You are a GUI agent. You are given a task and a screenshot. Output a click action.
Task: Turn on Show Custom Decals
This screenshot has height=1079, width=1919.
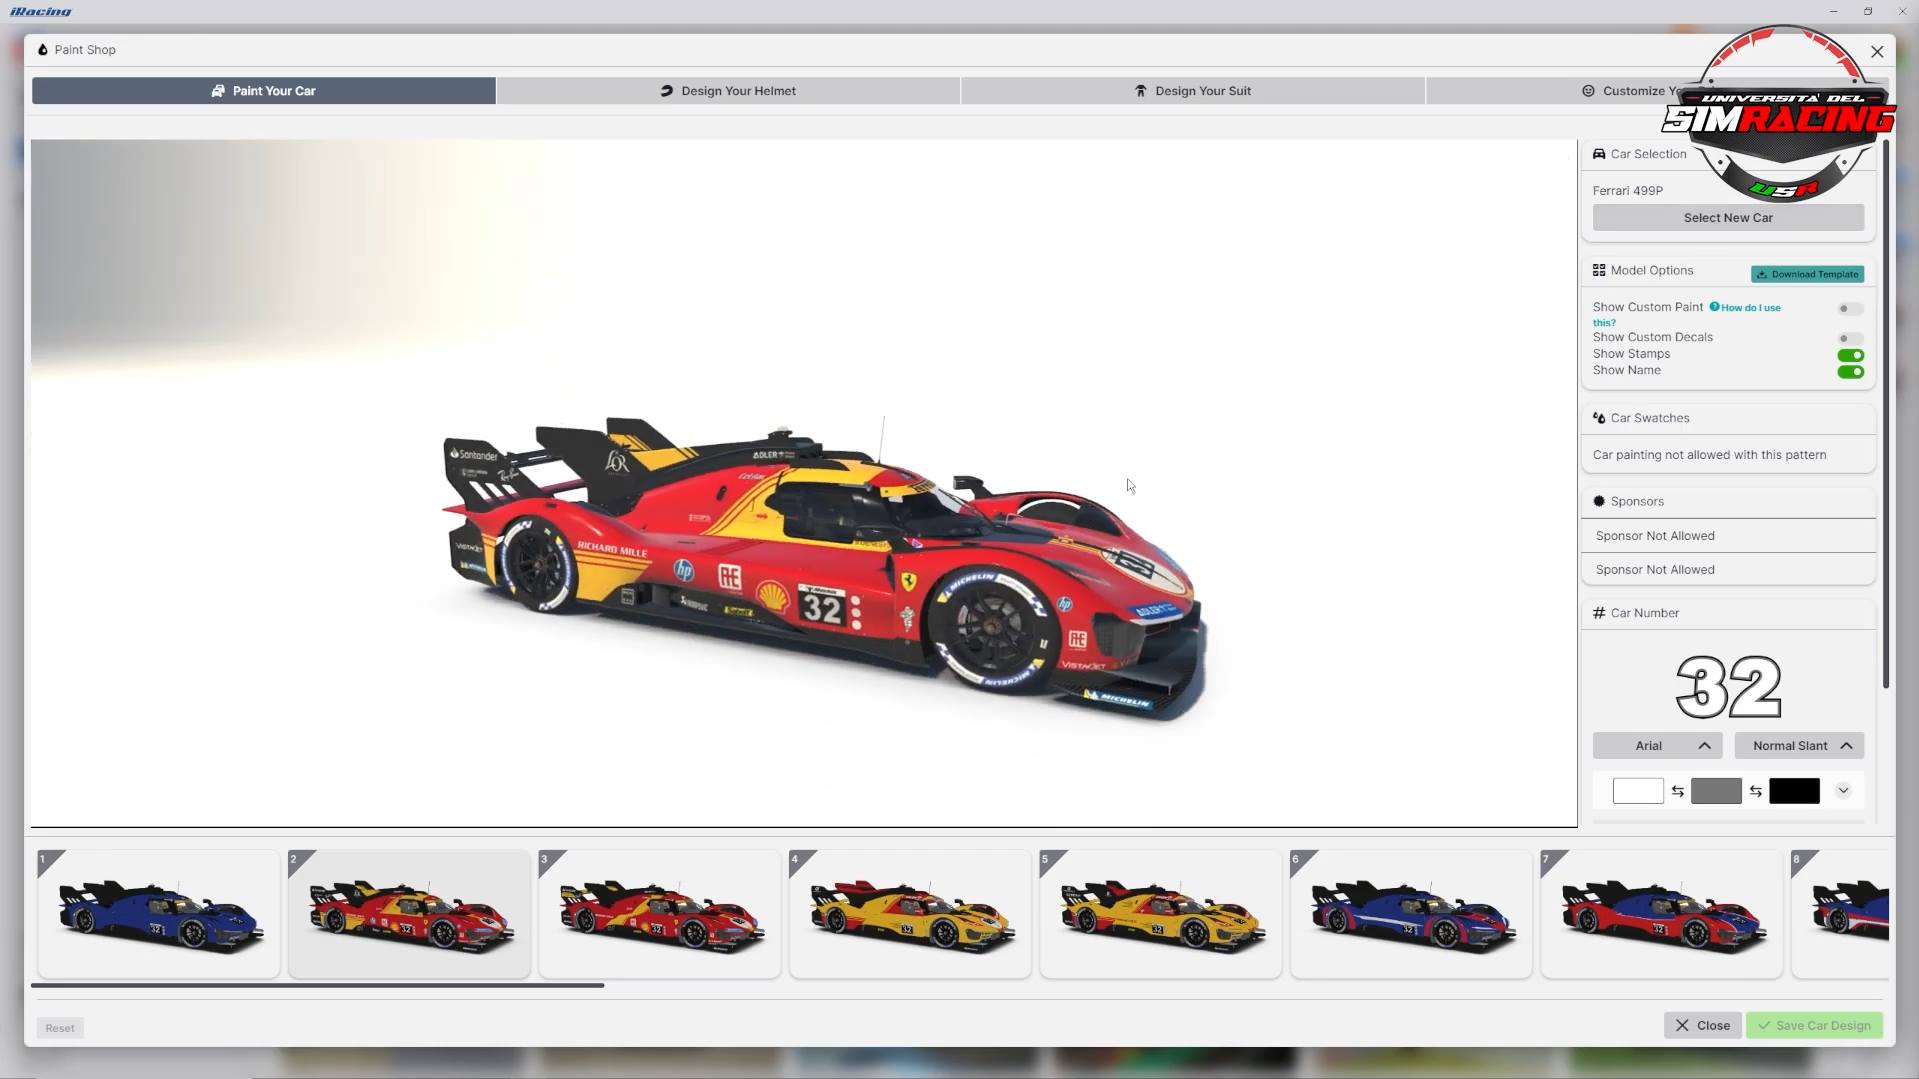(x=1850, y=338)
